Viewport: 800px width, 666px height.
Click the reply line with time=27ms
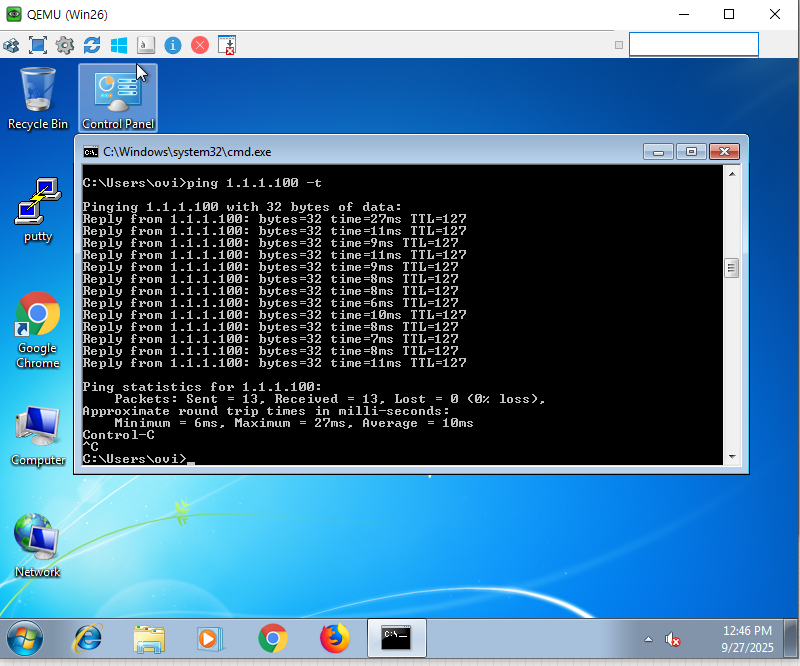[274, 219]
